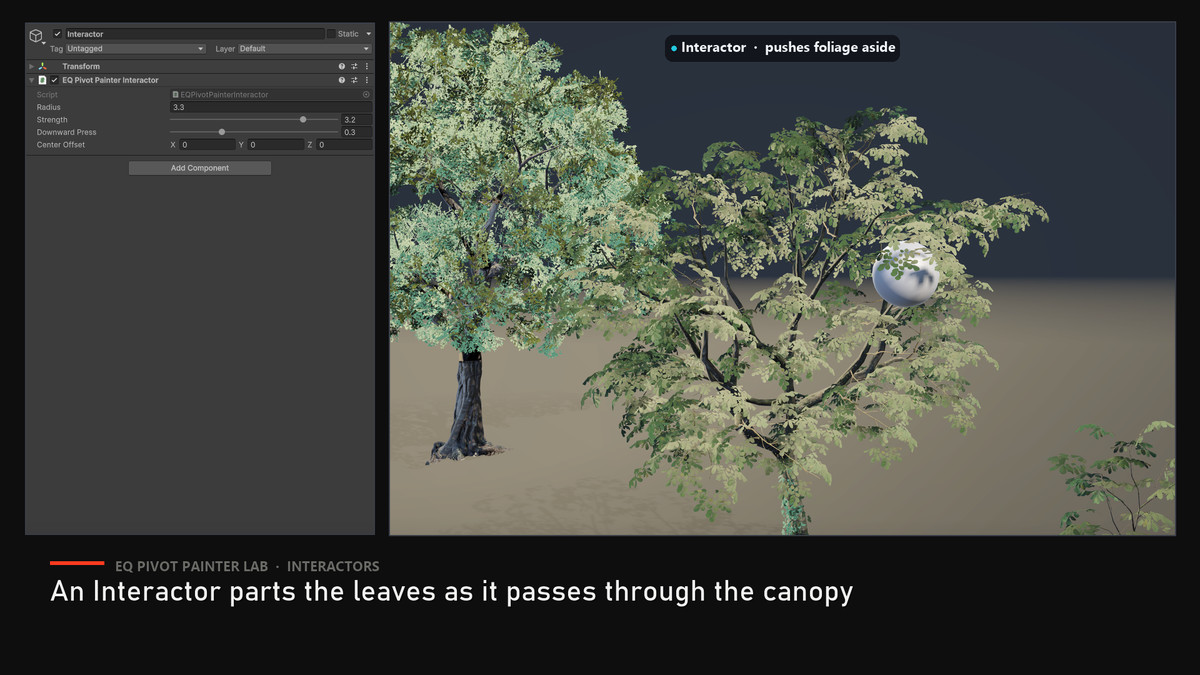Collapse the EQ Pivot Painter Interactor foldout

(x=32, y=80)
